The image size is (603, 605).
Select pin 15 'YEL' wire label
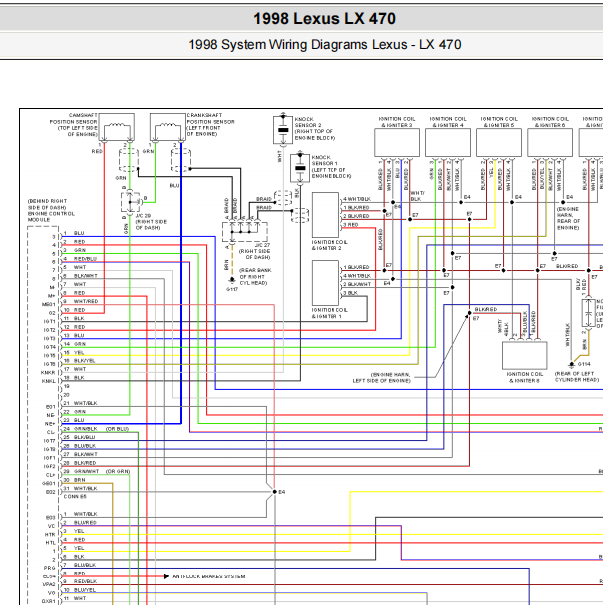point(79,353)
